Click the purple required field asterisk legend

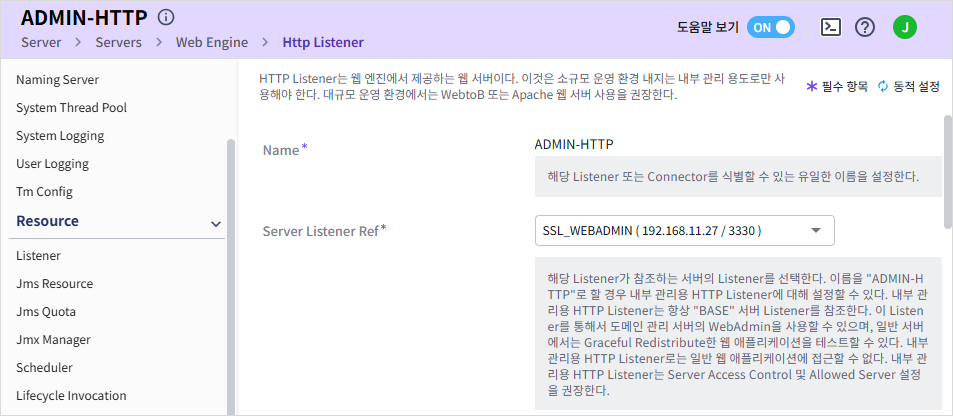pos(811,87)
